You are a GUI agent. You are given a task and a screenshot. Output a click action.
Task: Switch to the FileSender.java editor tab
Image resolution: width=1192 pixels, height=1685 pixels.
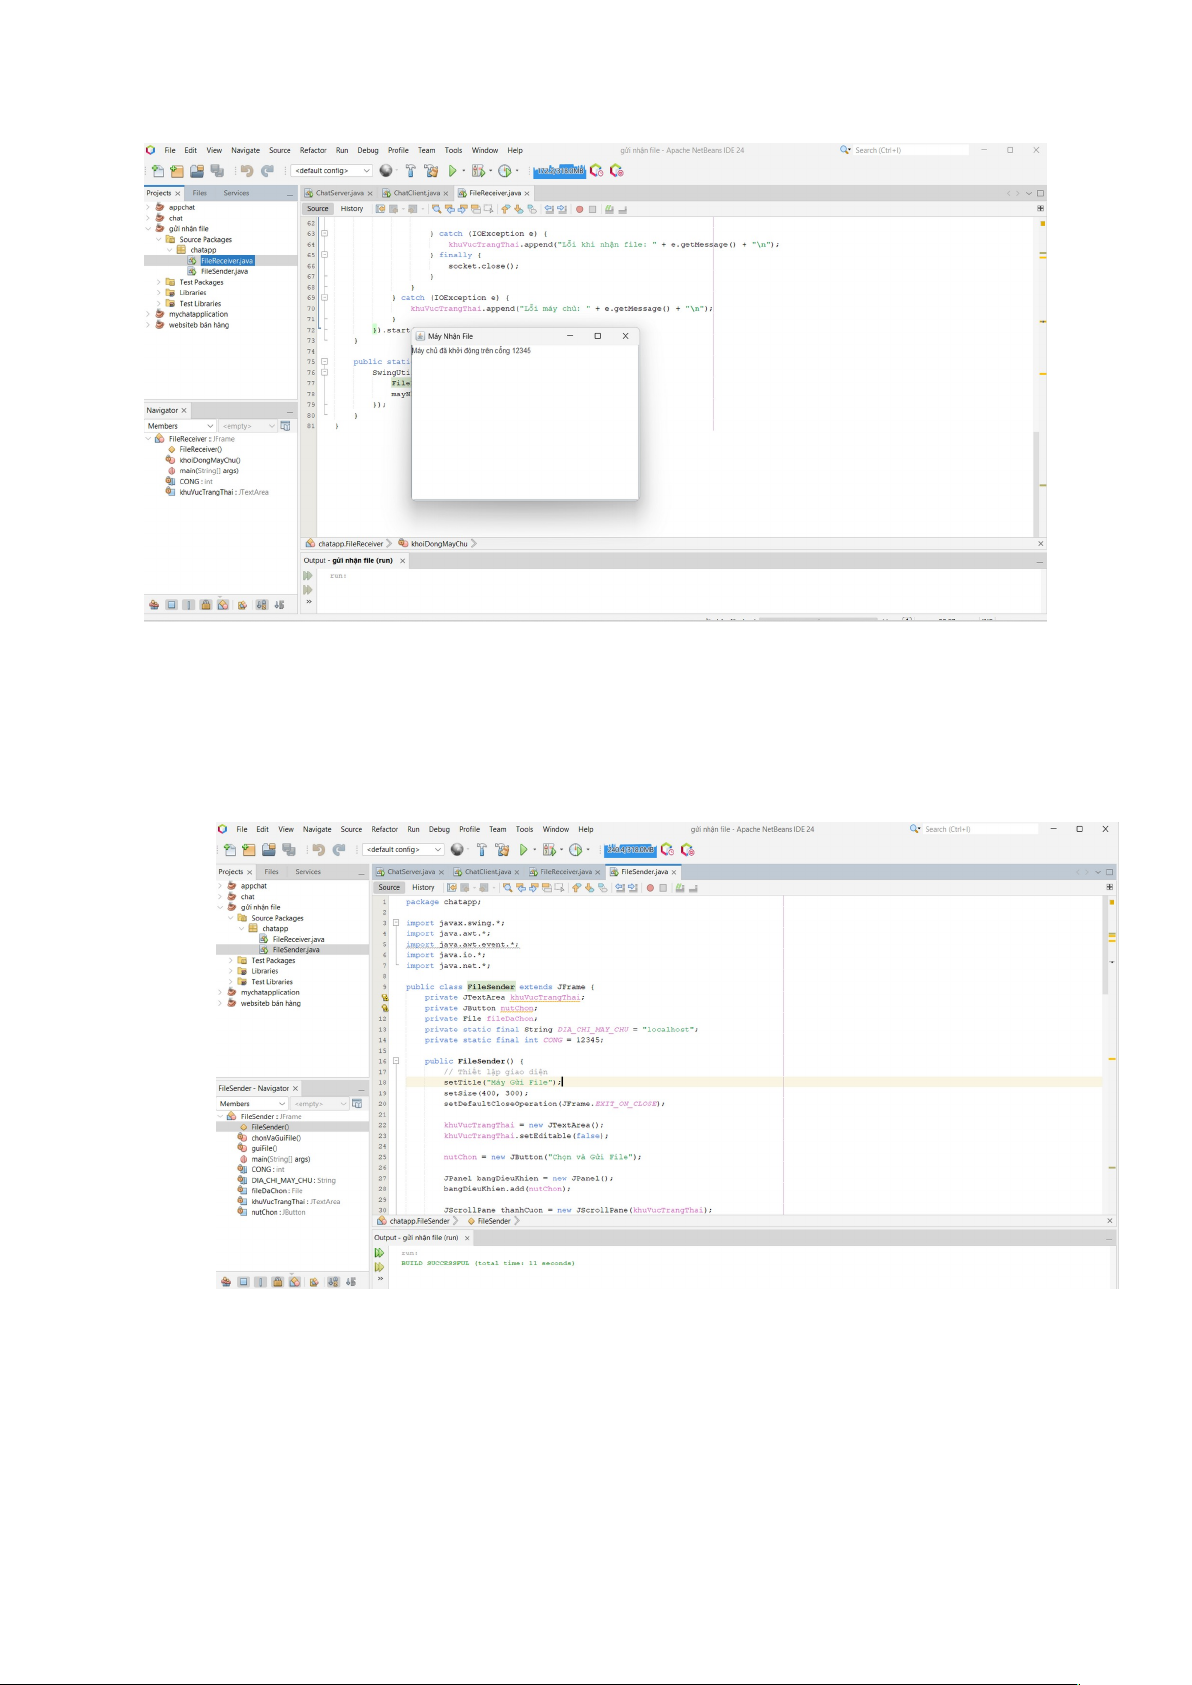click(644, 872)
